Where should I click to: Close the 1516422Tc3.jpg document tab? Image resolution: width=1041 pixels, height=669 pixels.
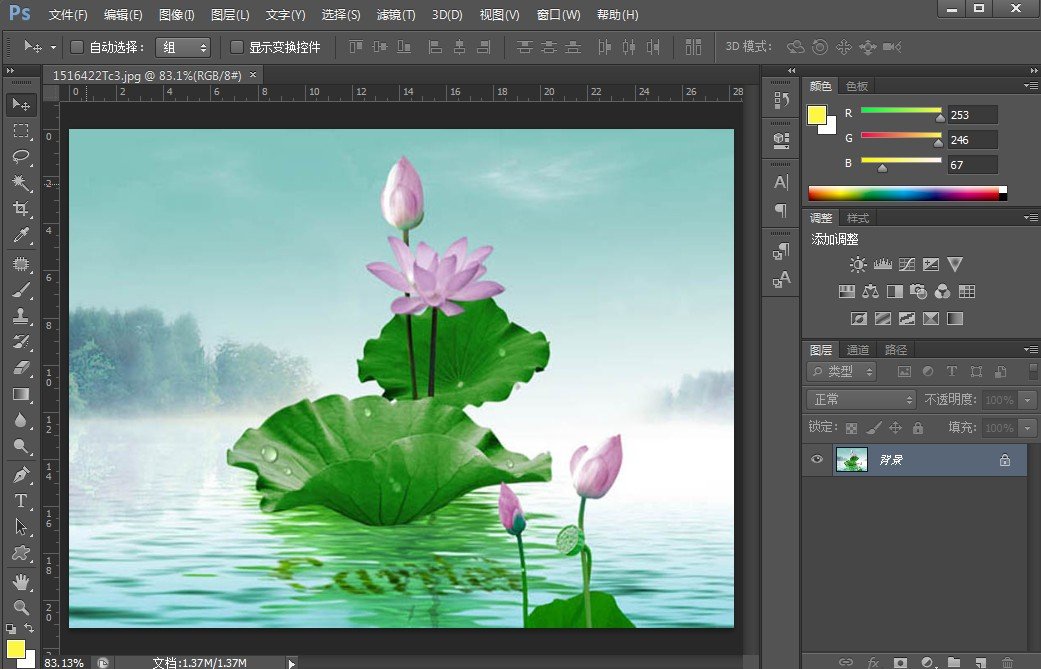point(253,75)
